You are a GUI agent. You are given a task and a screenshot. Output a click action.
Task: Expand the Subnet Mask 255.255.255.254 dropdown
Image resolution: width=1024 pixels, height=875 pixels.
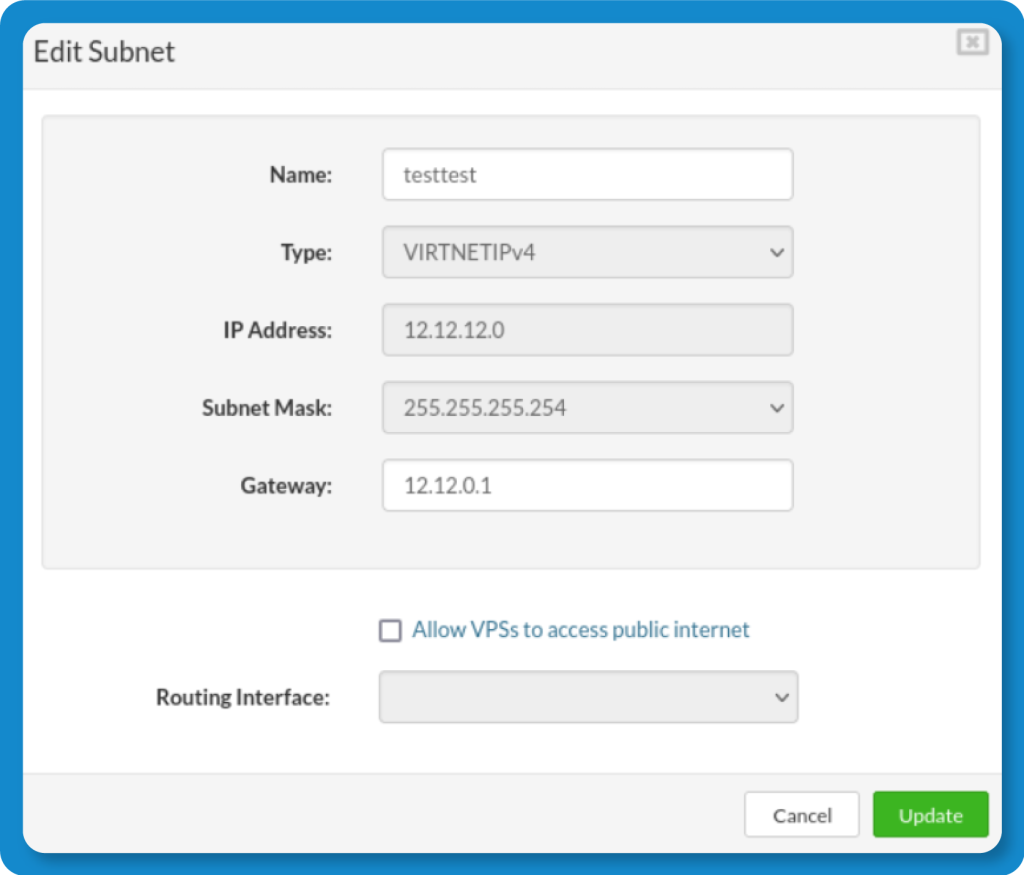tap(587, 407)
